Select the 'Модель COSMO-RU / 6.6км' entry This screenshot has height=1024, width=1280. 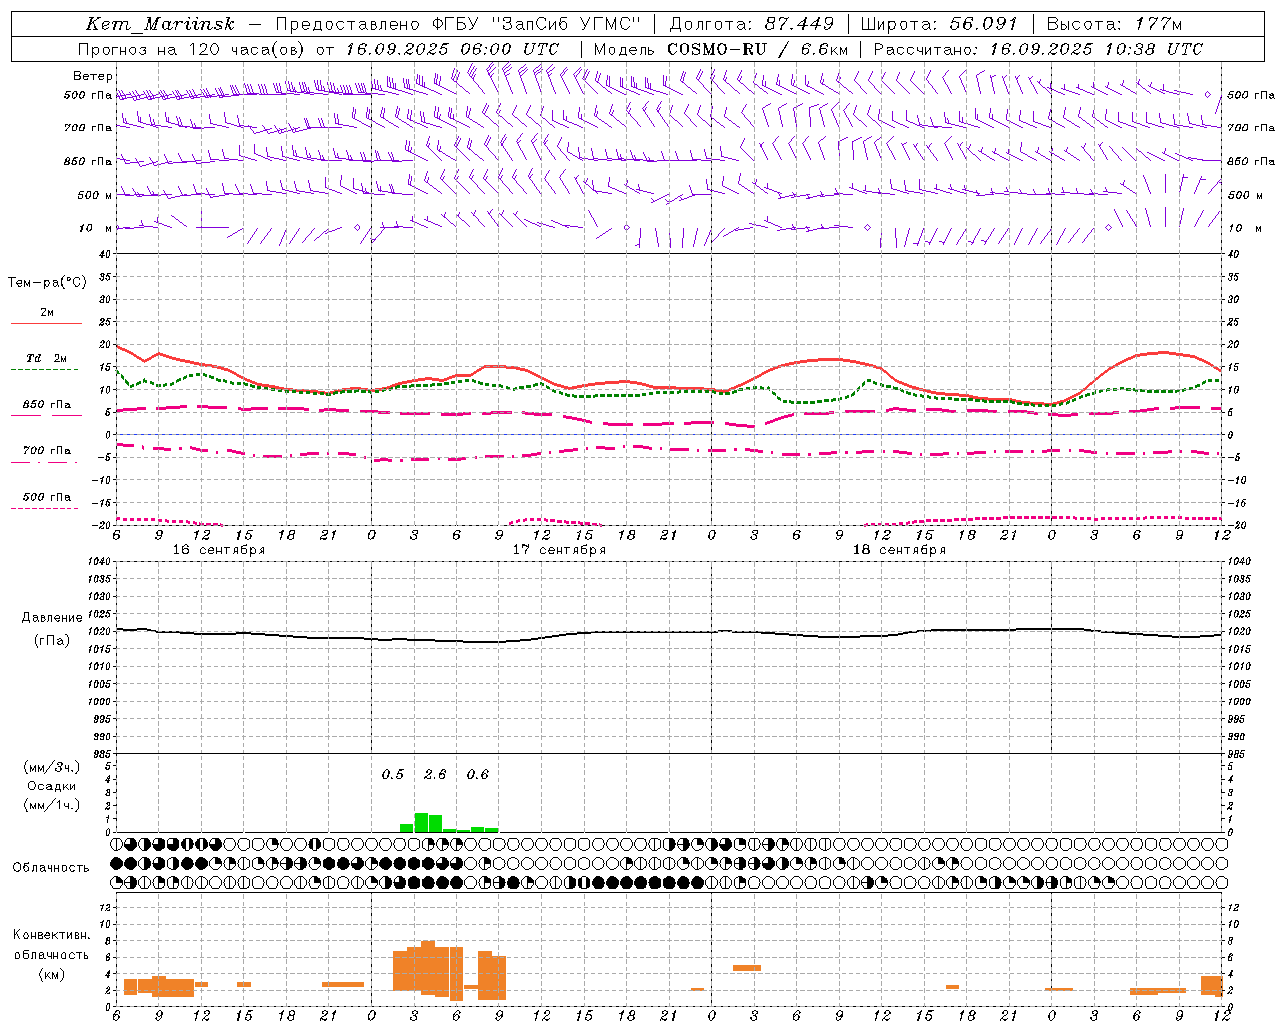tap(720, 49)
